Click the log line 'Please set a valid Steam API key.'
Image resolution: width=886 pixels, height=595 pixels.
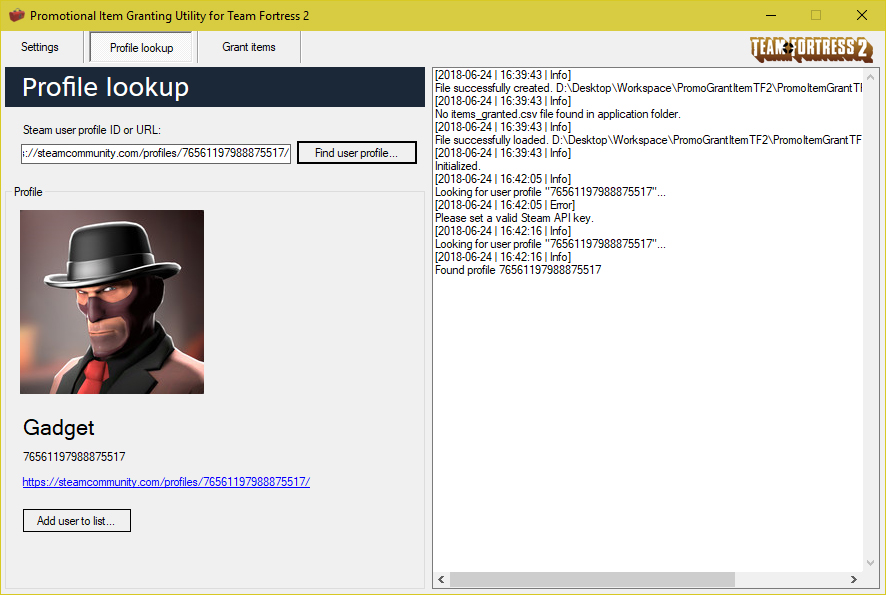[x=514, y=218]
